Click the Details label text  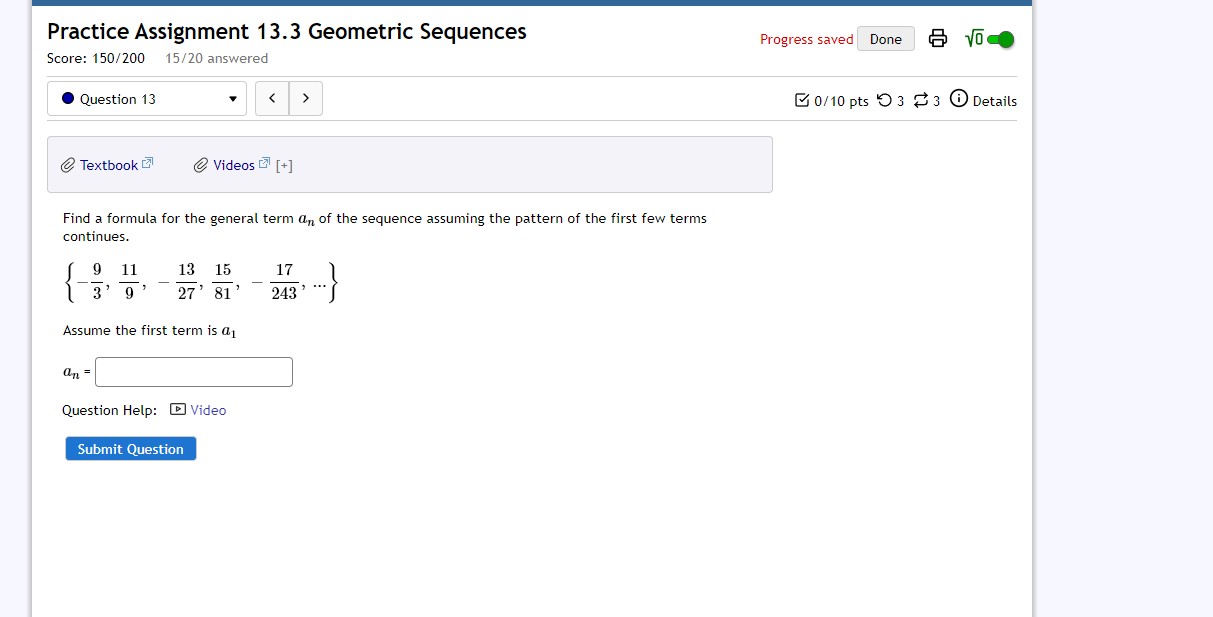click(x=994, y=101)
